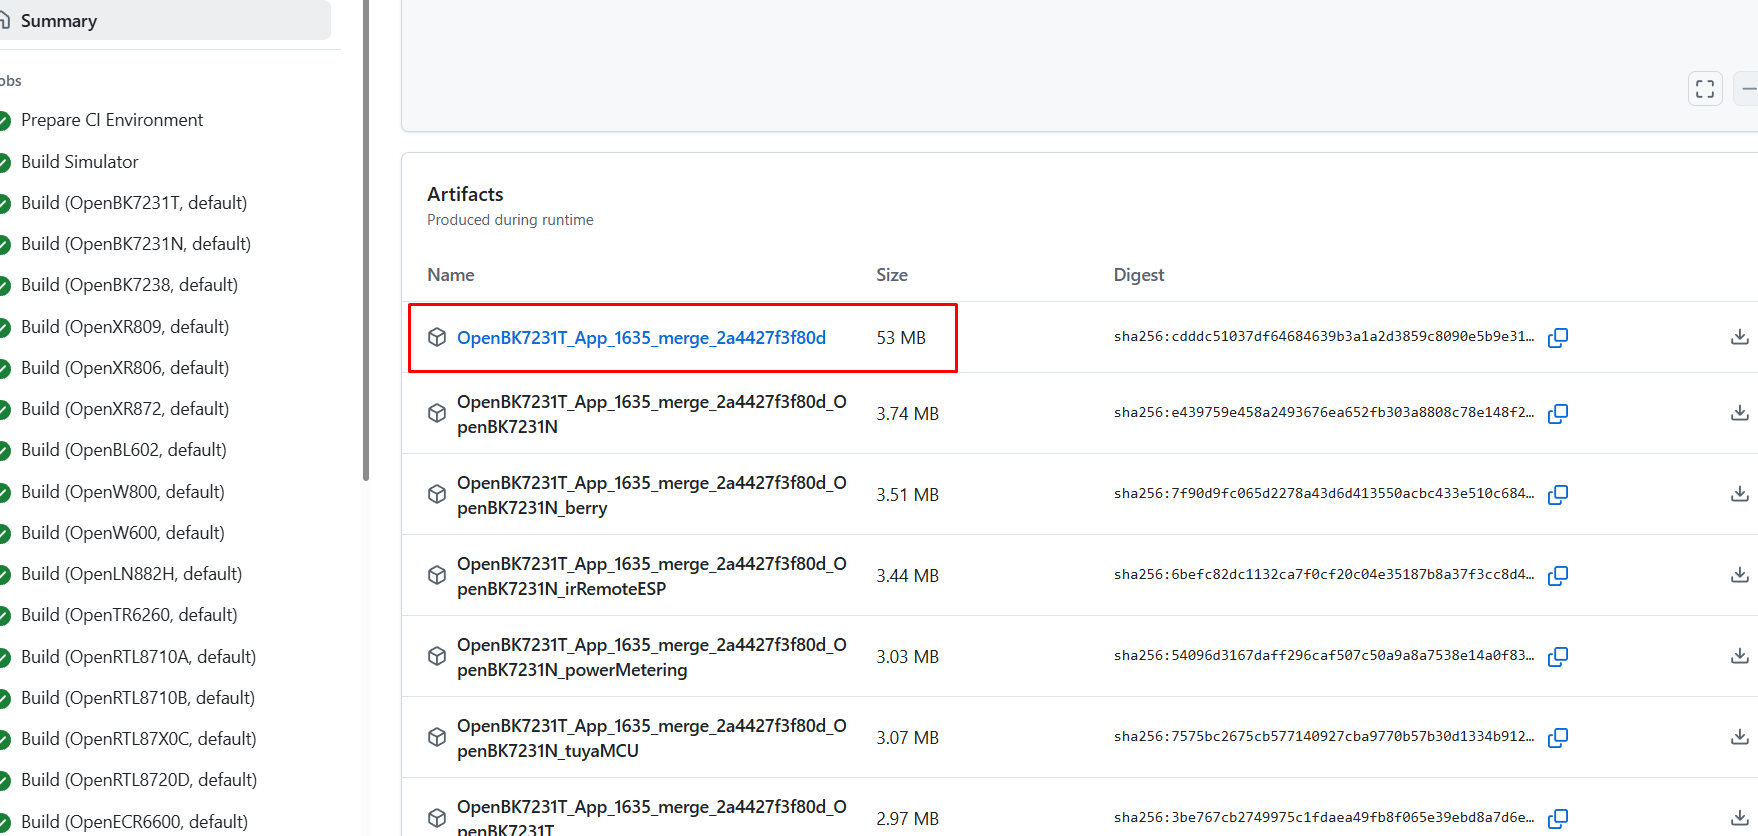The height and width of the screenshot is (836, 1758).
Task: Enter fullscreen for workflow graph
Action: [x=1705, y=89]
